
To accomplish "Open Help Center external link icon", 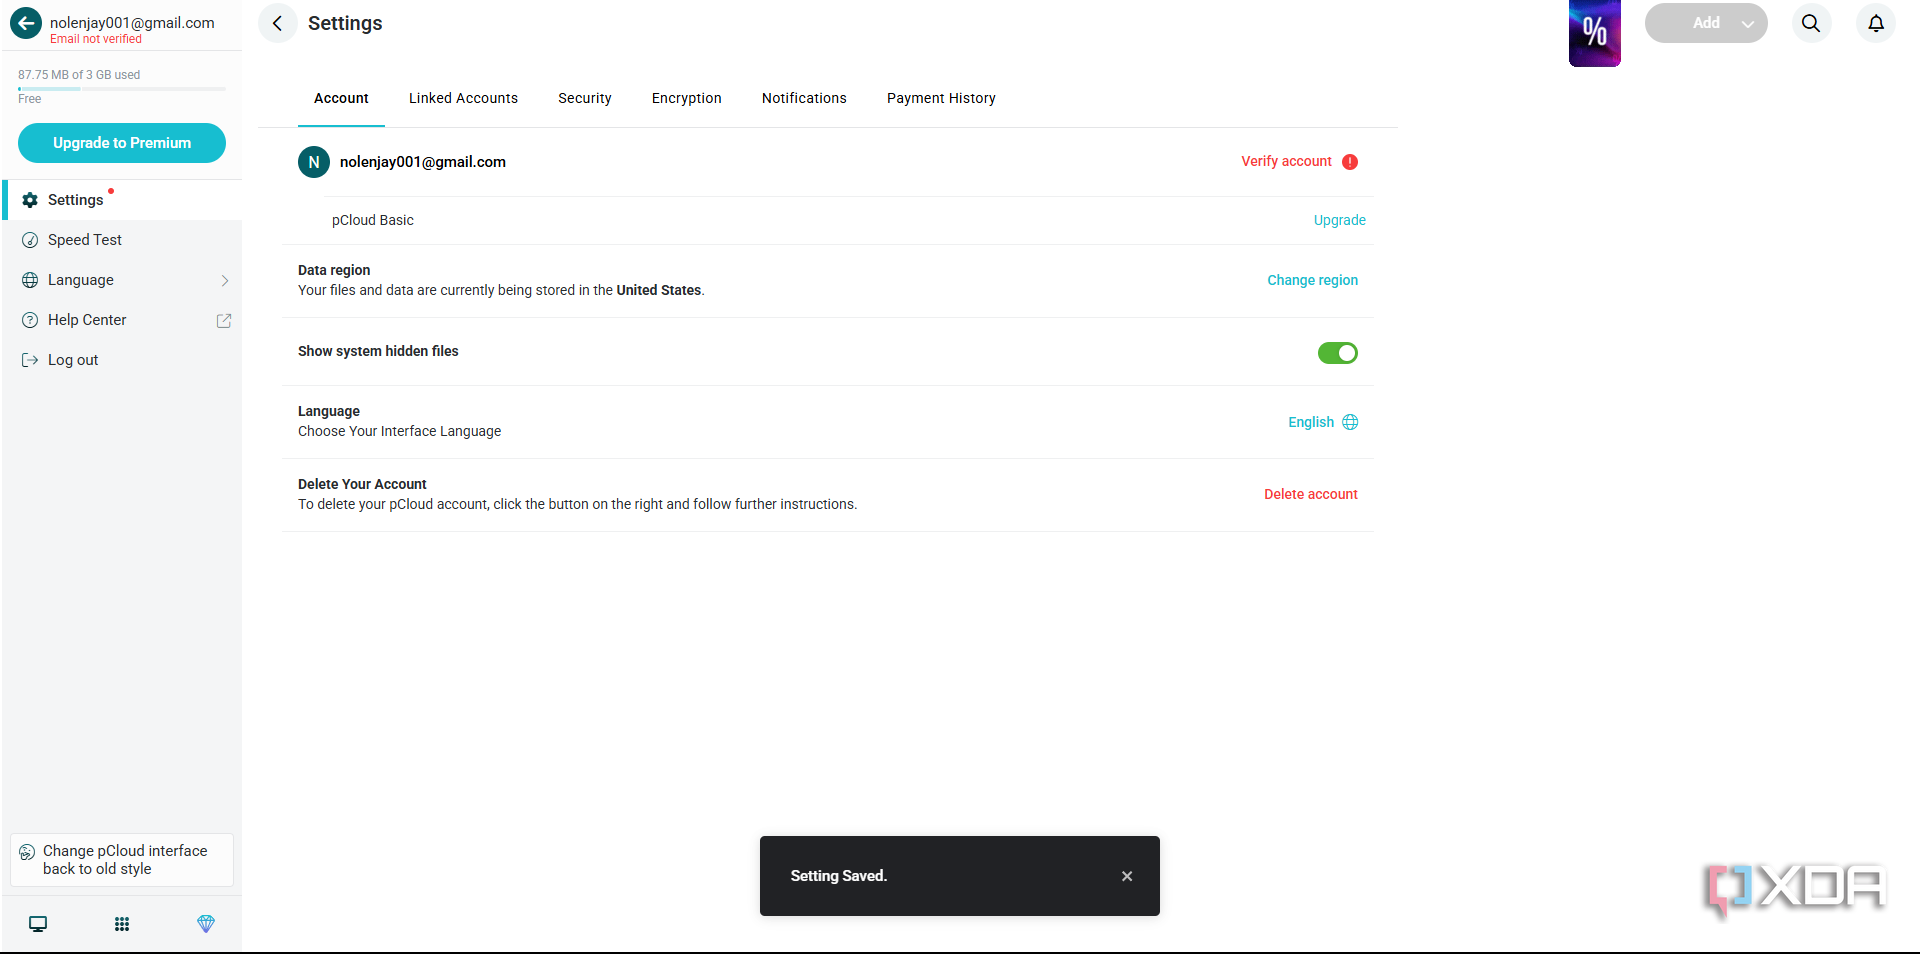I will [x=224, y=320].
